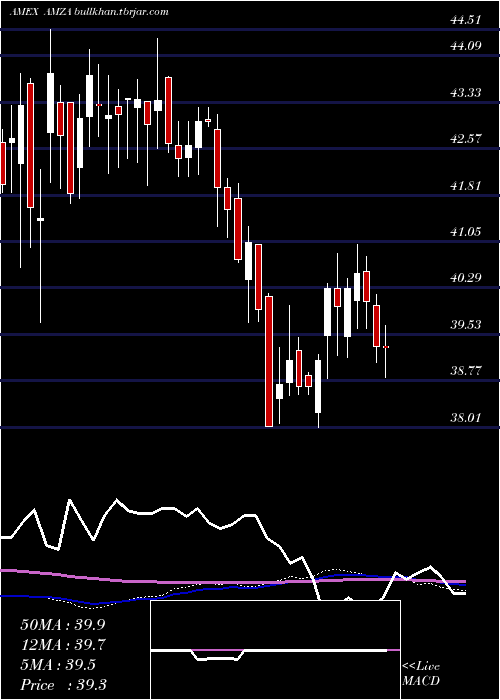The image size is (500, 700).
Task: Click the 40.29 price axis label
Action: point(466,278)
